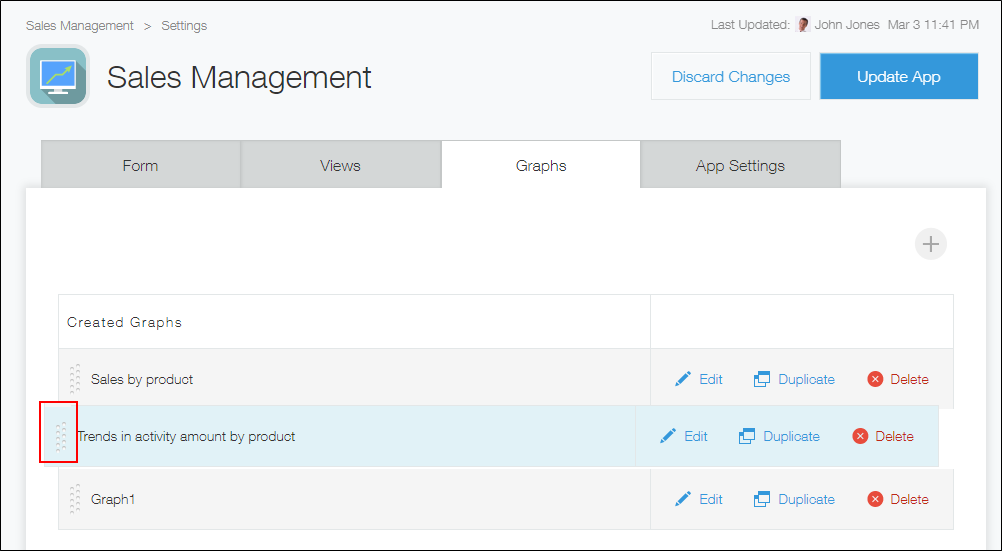Click the Discard Changes button

coord(730,77)
